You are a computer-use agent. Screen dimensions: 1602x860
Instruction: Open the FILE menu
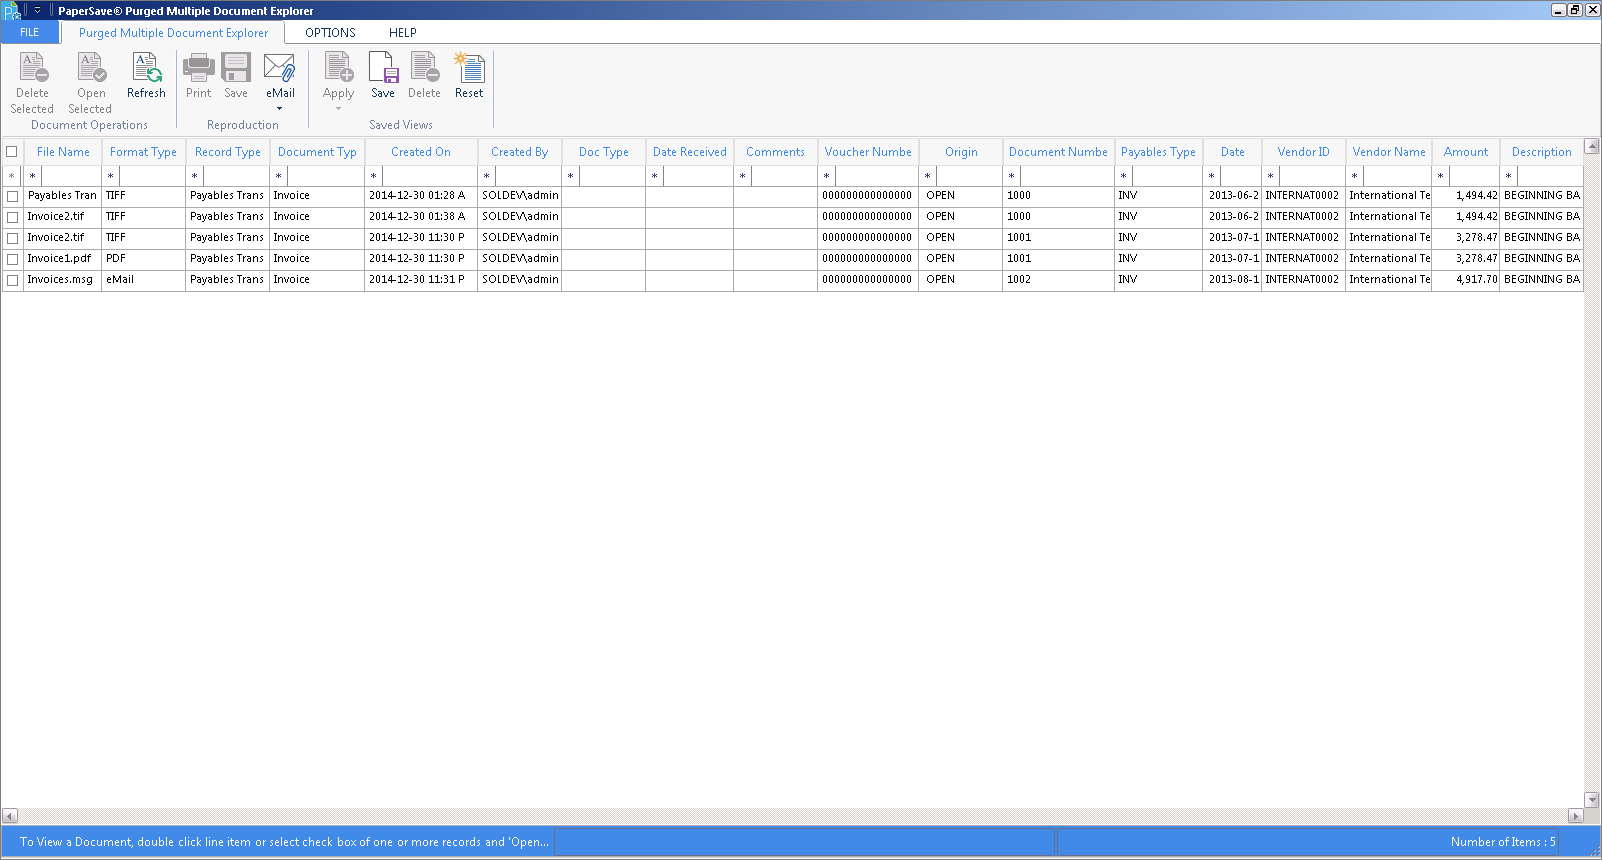click(x=30, y=32)
